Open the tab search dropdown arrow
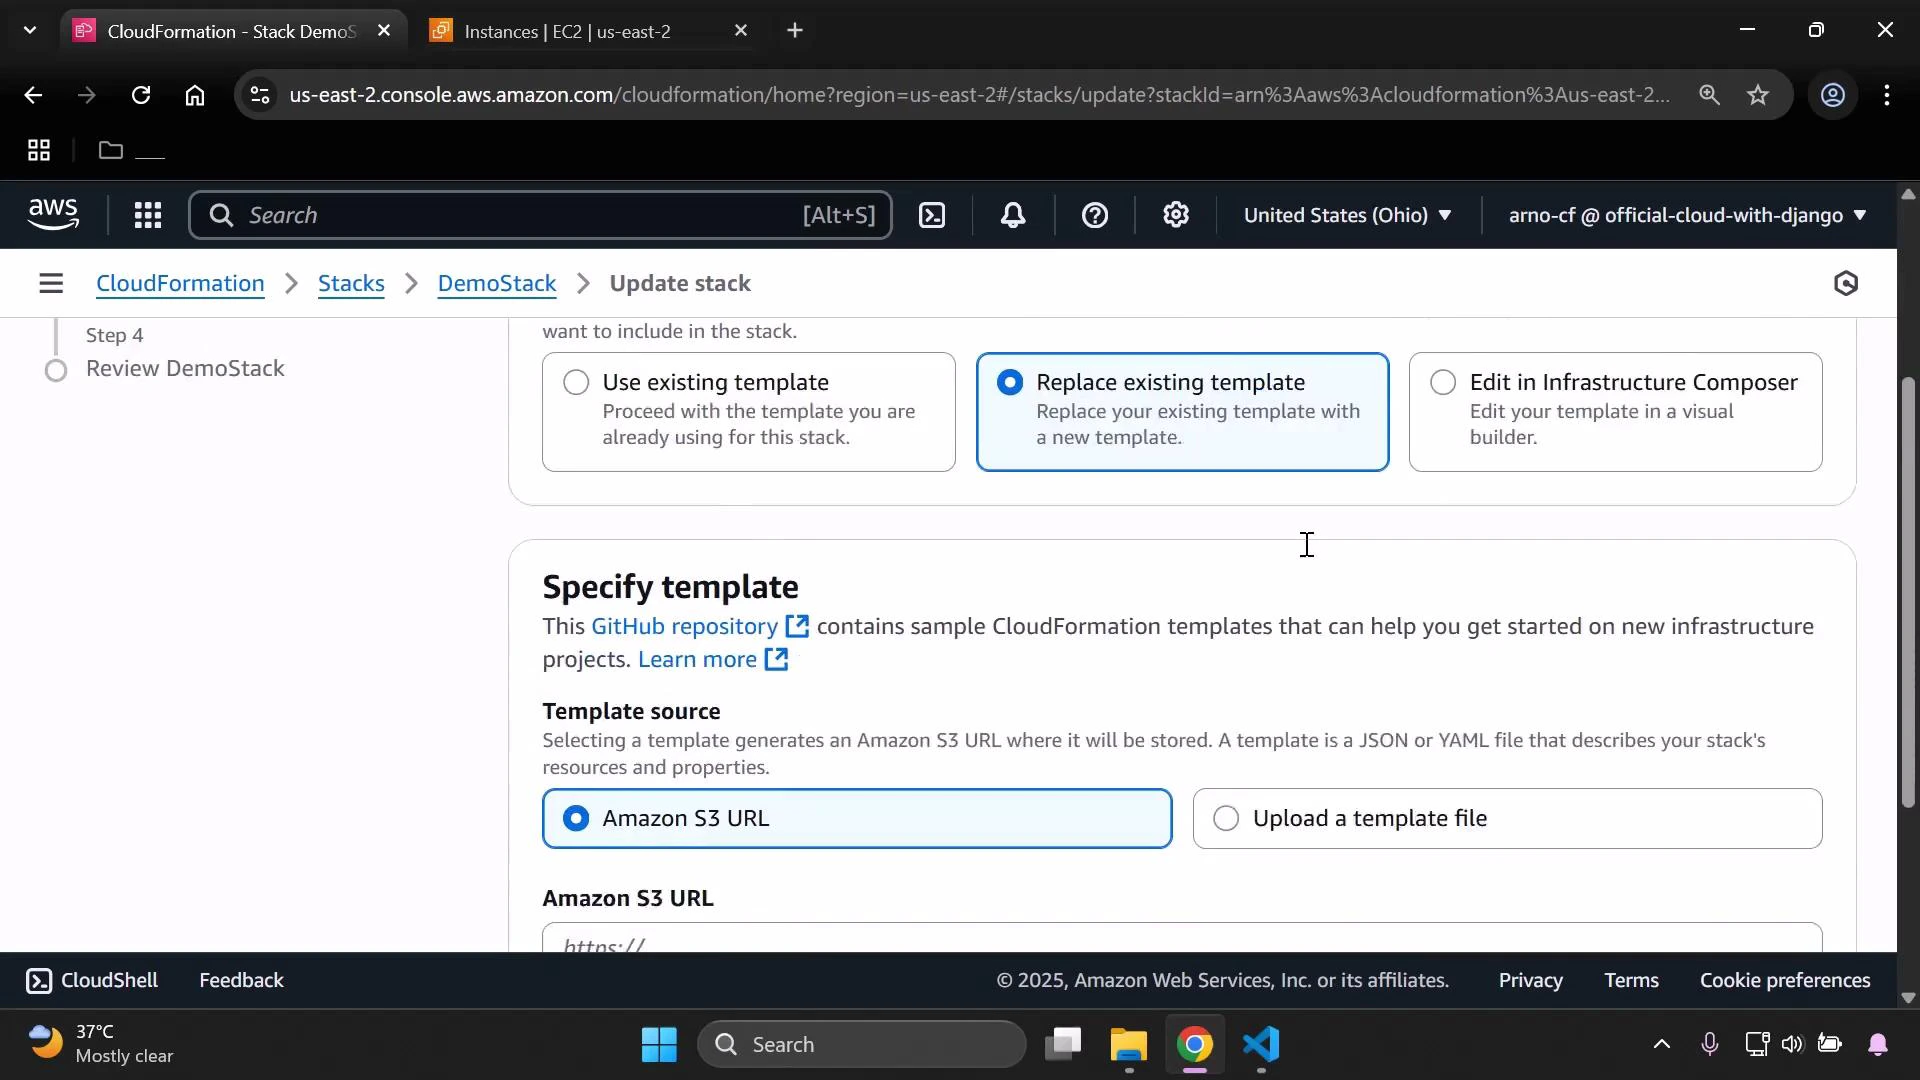This screenshot has height=1080, width=1920. tap(30, 31)
